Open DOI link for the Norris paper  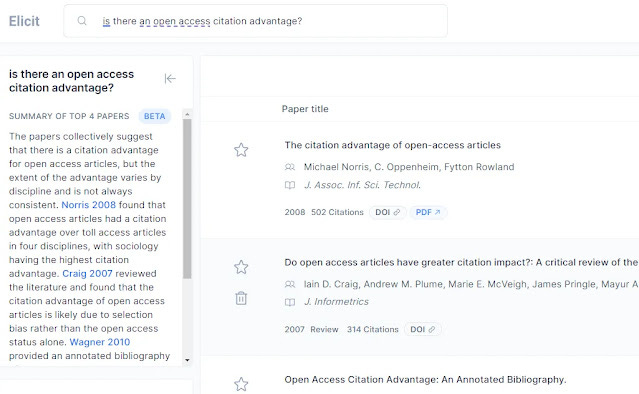[388, 212]
